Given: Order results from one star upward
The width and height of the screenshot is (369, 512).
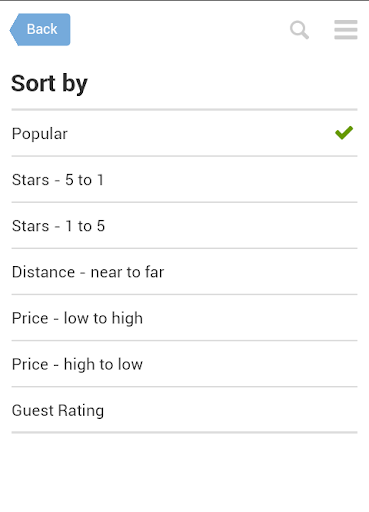Looking at the screenshot, I should point(184,225).
